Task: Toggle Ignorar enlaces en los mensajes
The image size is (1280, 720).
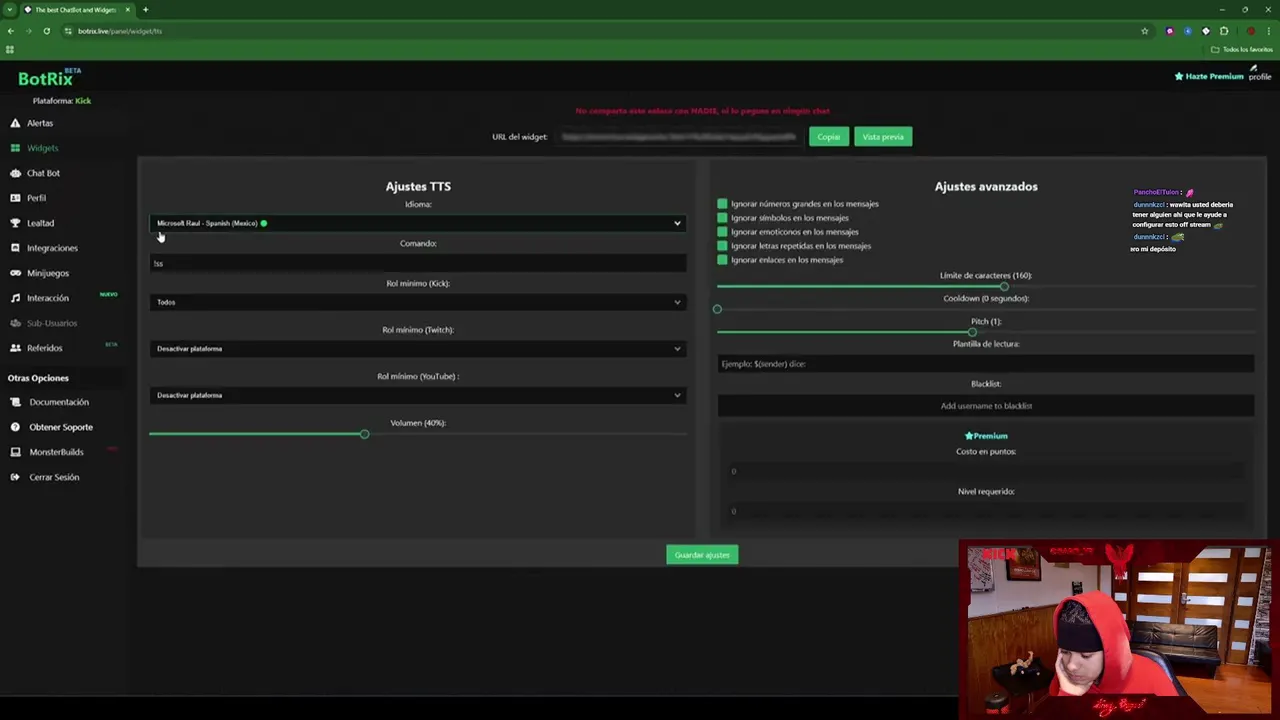Action: point(722,260)
